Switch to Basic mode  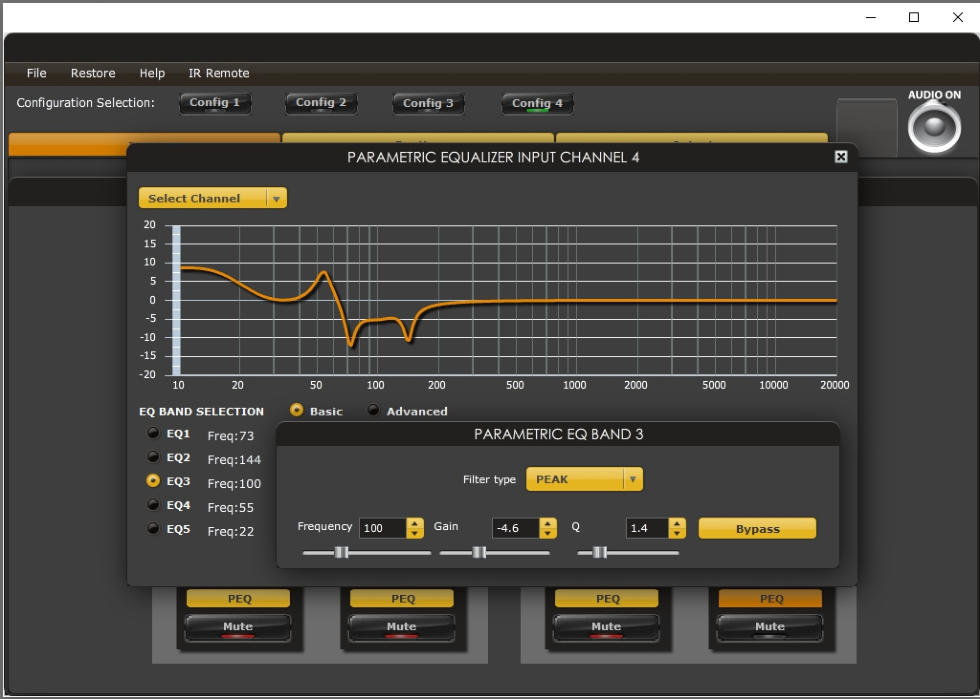(x=297, y=410)
